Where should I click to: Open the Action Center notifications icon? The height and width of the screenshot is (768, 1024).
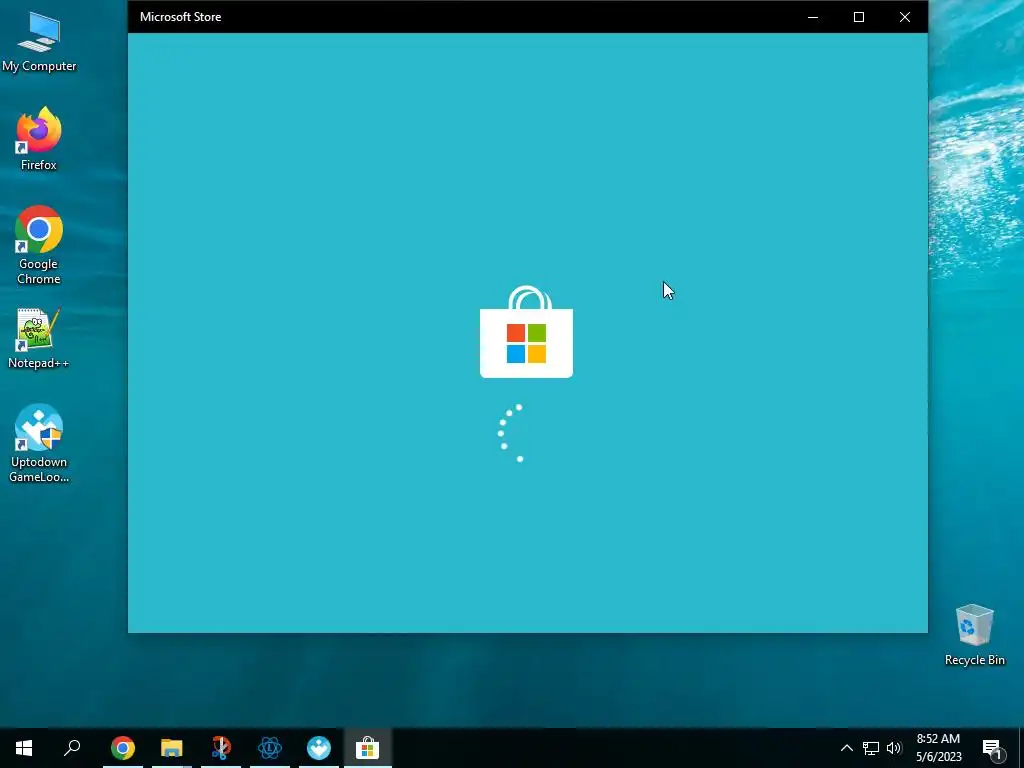[993, 748]
